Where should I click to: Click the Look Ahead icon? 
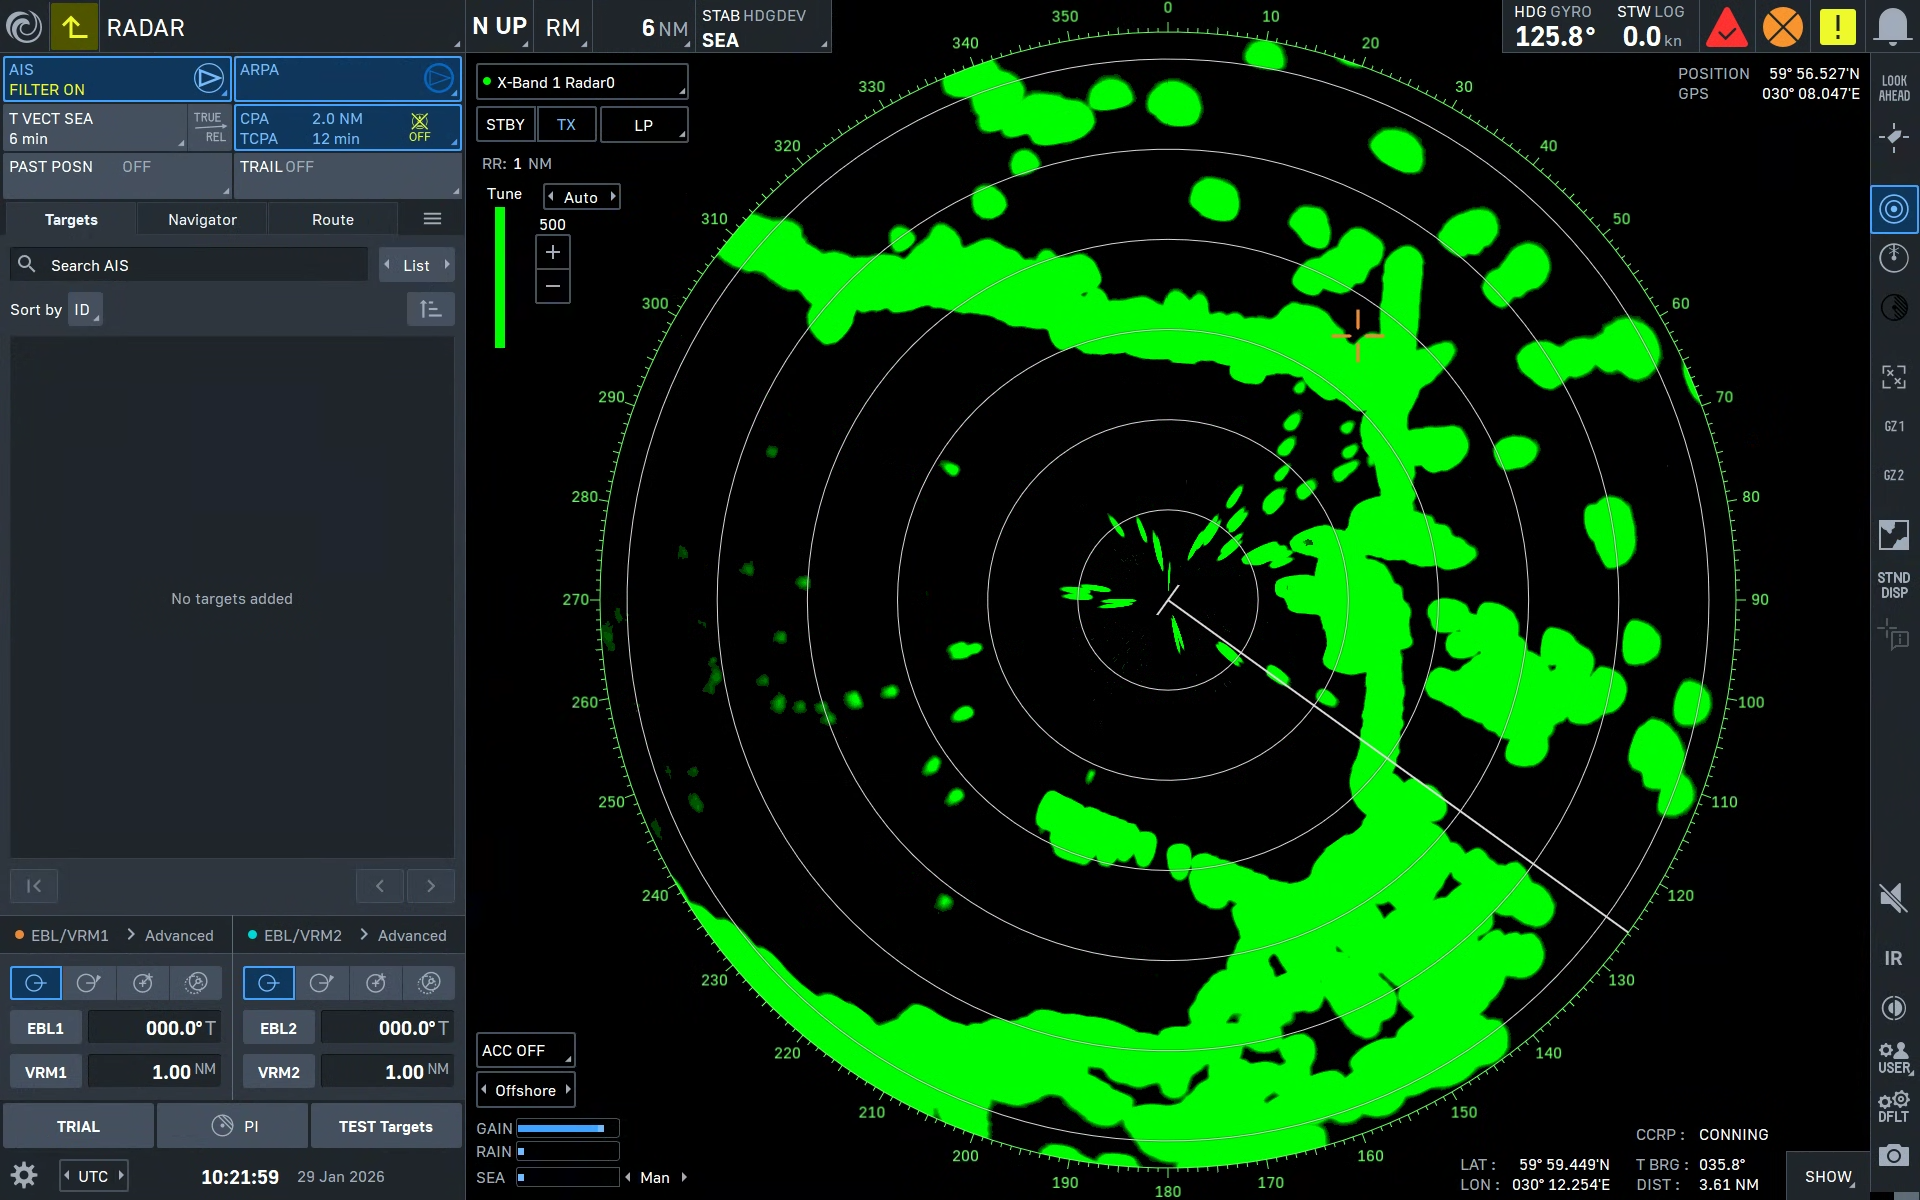click(1894, 88)
